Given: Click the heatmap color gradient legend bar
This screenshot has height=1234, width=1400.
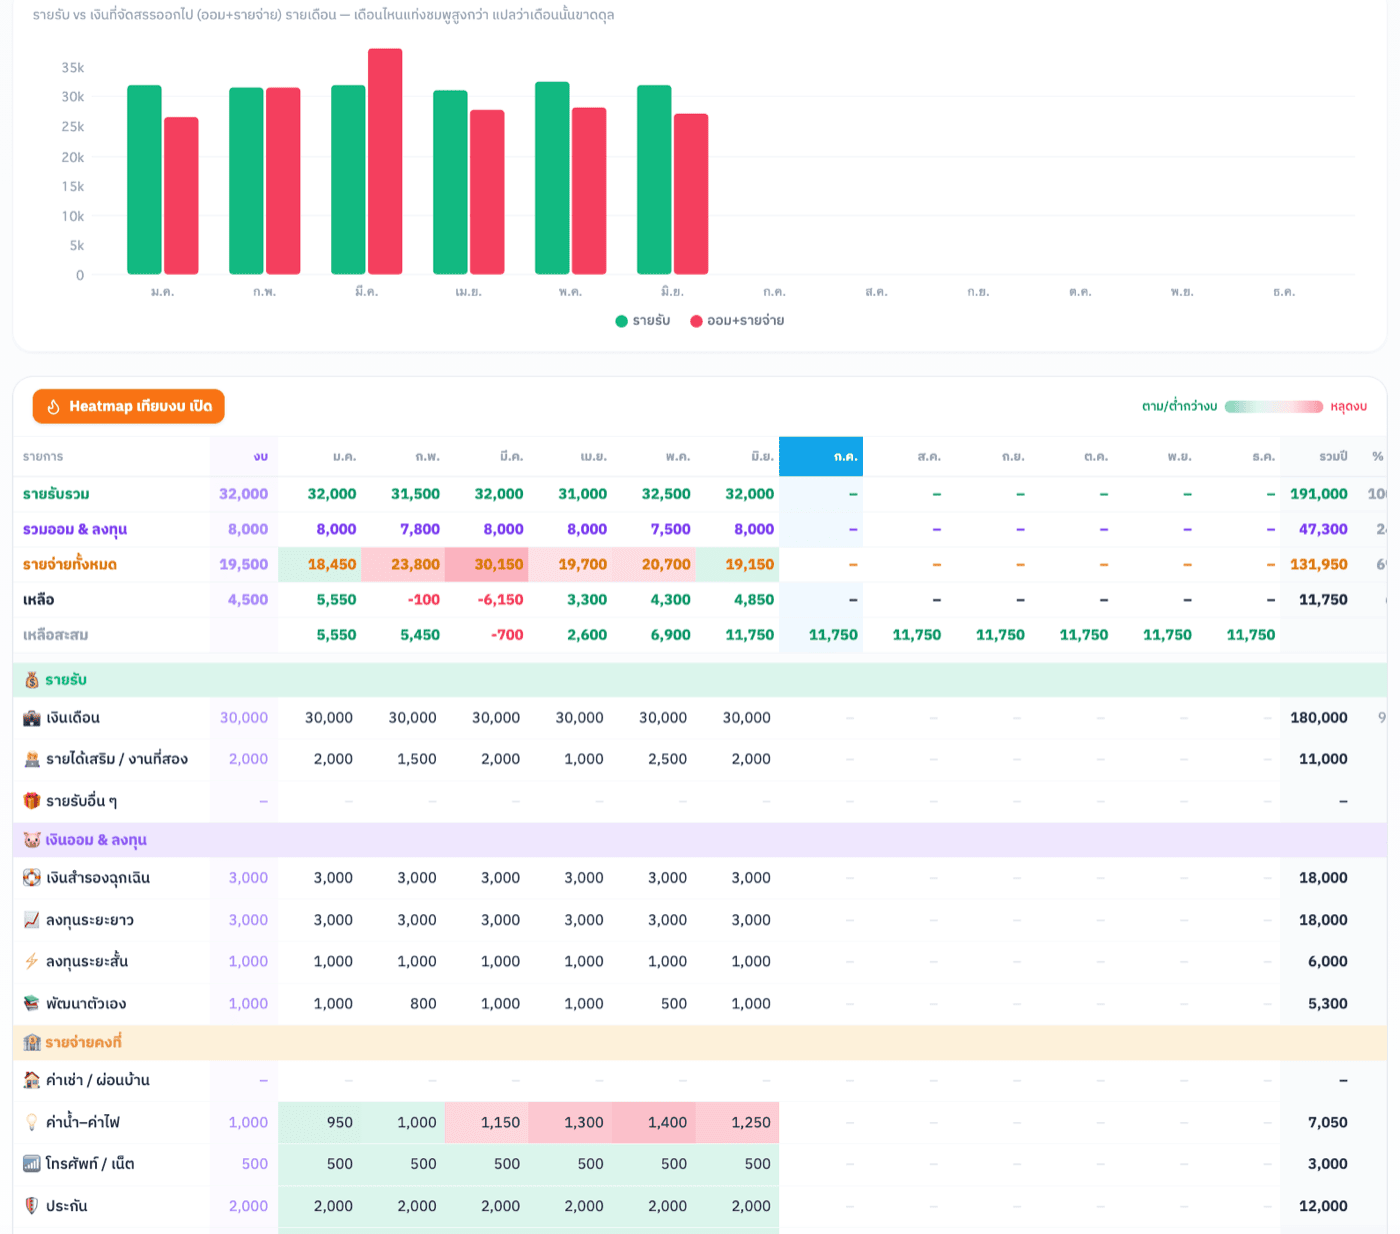Looking at the screenshot, I should tap(1274, 406).
